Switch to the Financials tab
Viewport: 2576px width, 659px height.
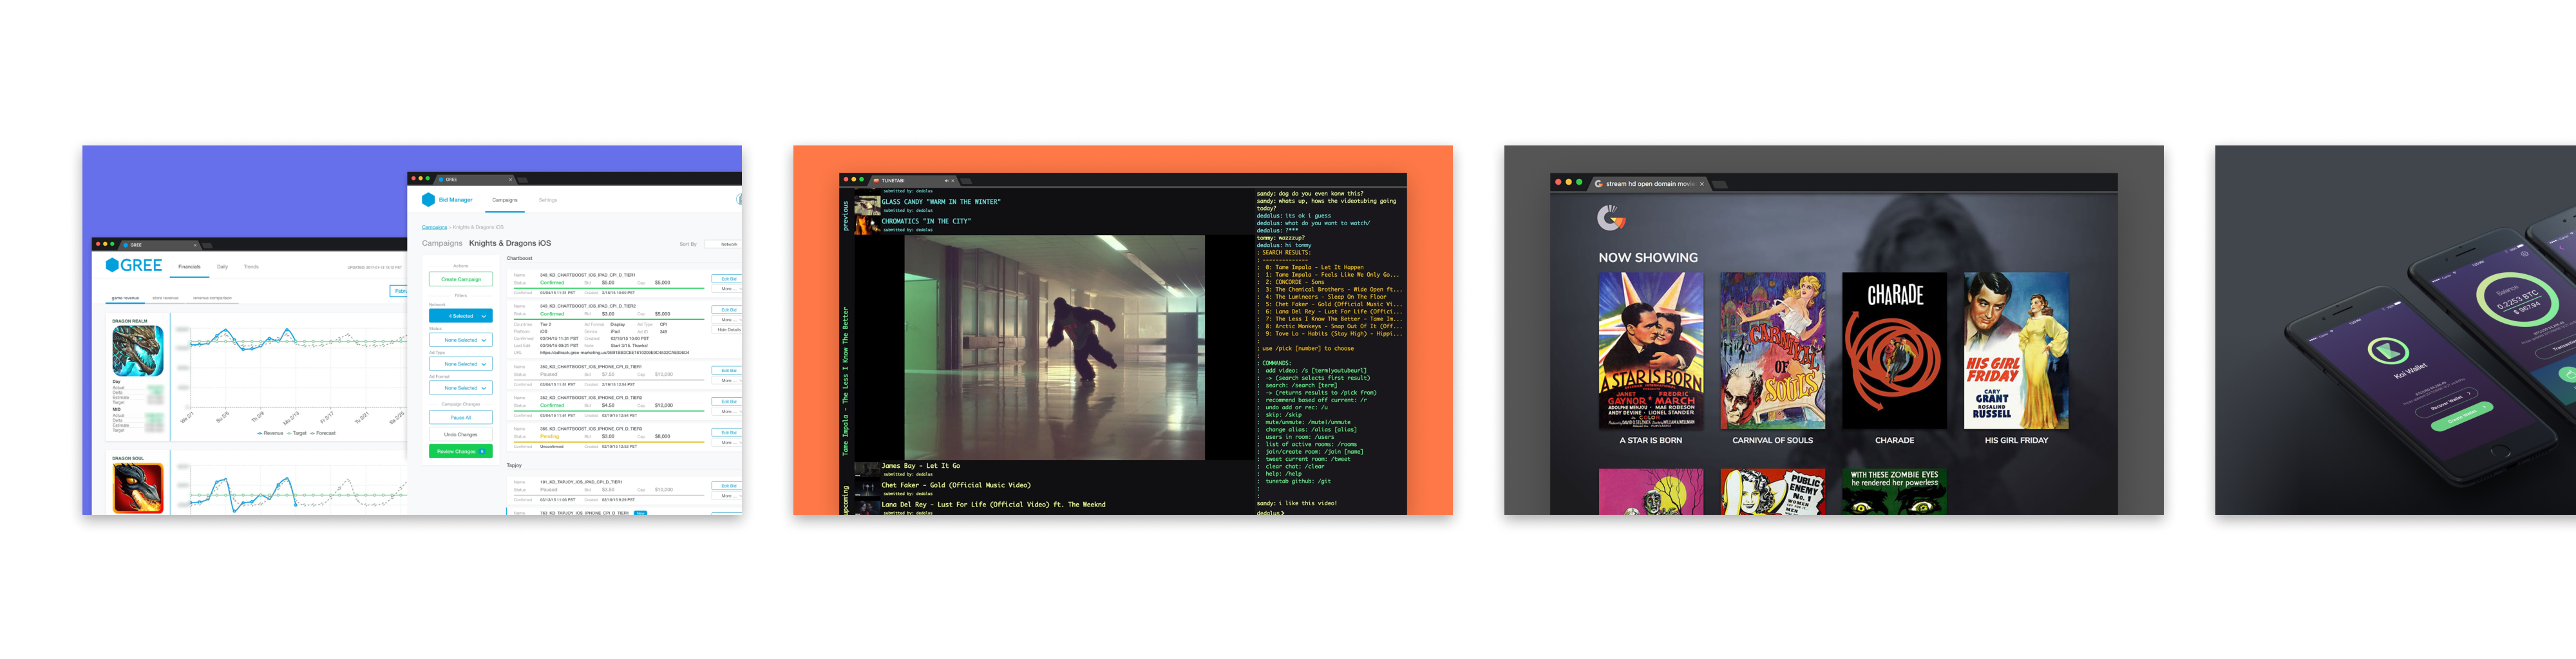[189, 267]
